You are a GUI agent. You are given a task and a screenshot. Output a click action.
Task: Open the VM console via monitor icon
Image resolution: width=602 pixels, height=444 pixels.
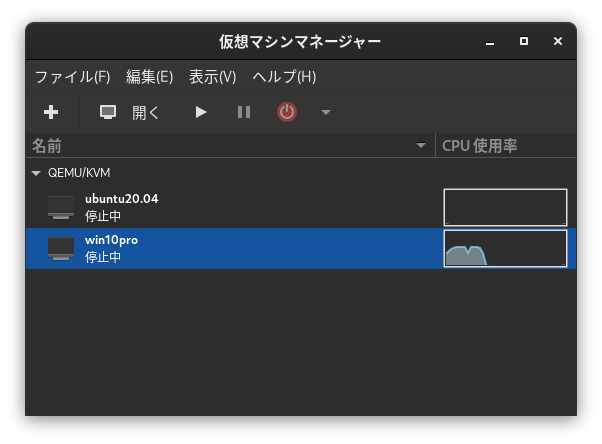pyautogui.click(x=108, y=112)
